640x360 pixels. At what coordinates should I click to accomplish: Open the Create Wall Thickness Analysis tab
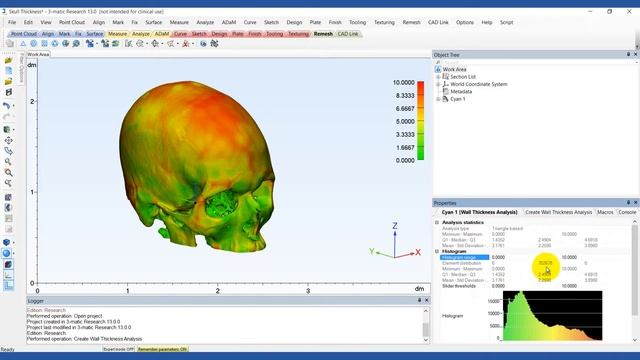click(558, 212)
